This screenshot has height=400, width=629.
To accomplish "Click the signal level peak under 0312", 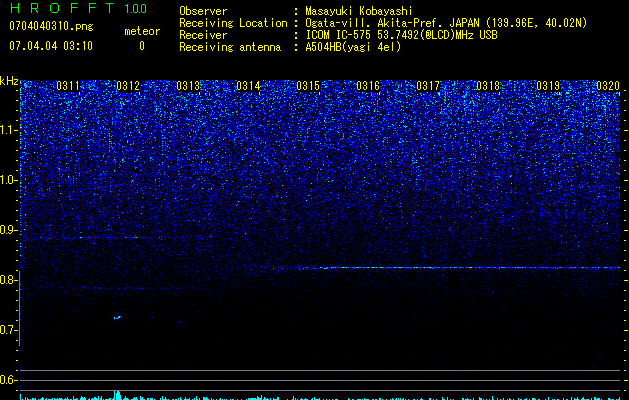I will click(117, 395).
